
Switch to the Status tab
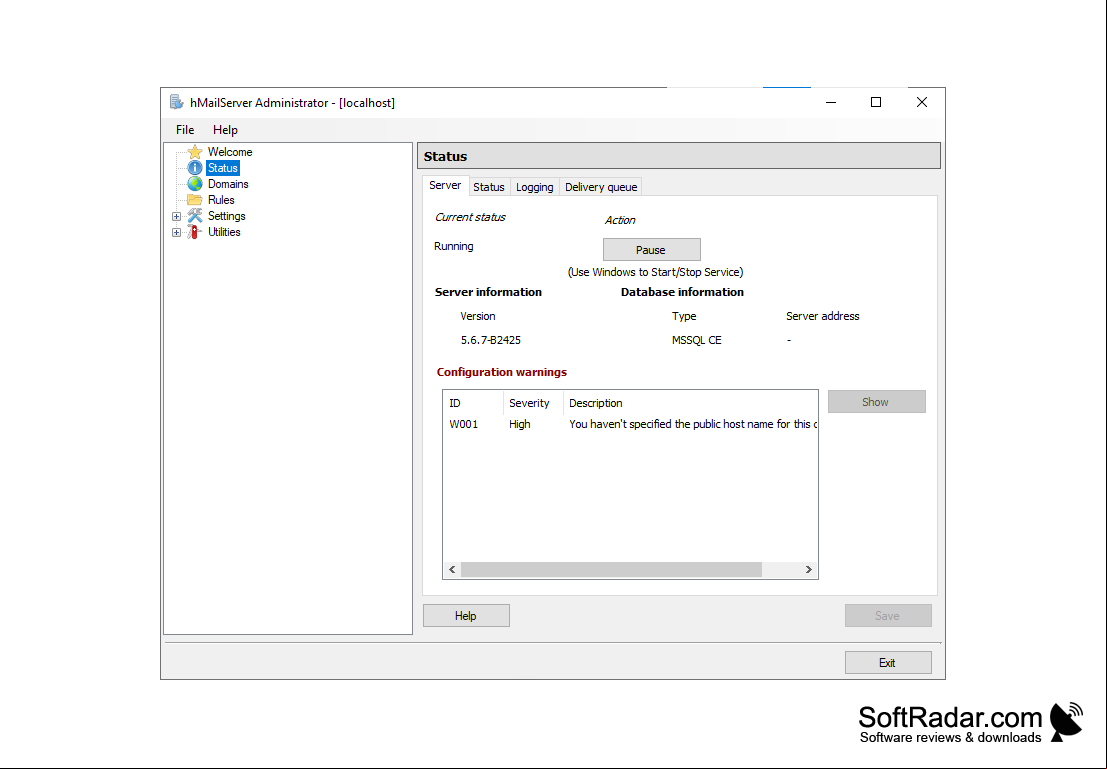(x=489, y=187)
